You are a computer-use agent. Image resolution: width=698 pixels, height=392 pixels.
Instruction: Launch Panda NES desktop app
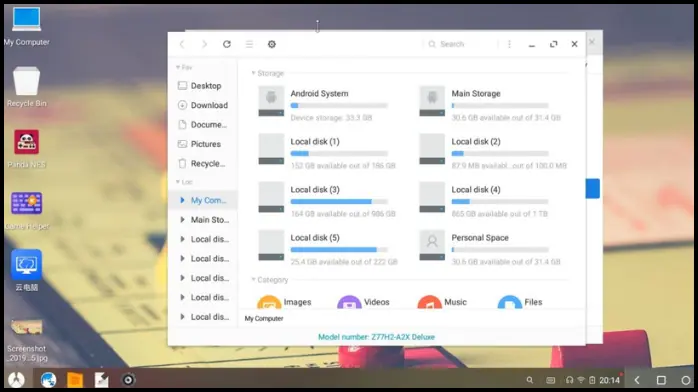point(27,149)
